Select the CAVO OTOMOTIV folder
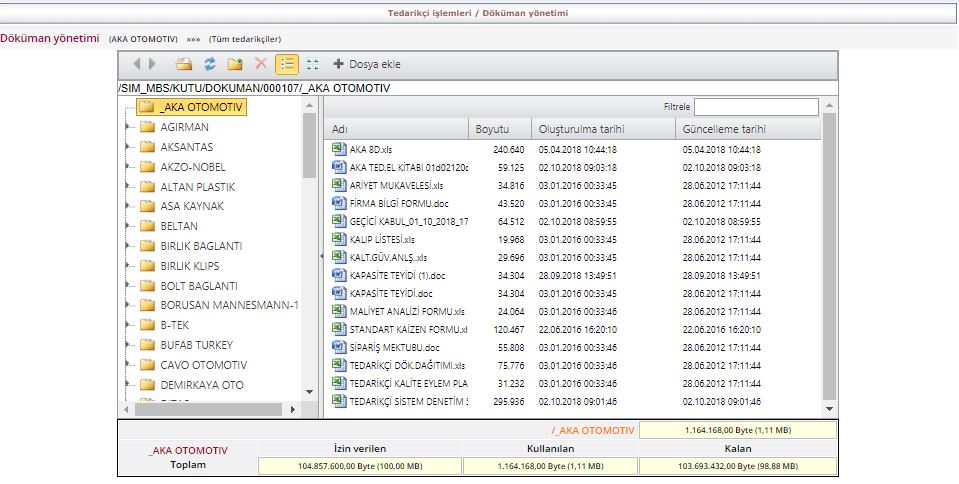This screenshot has width=959, height=484. pos(203,365)
